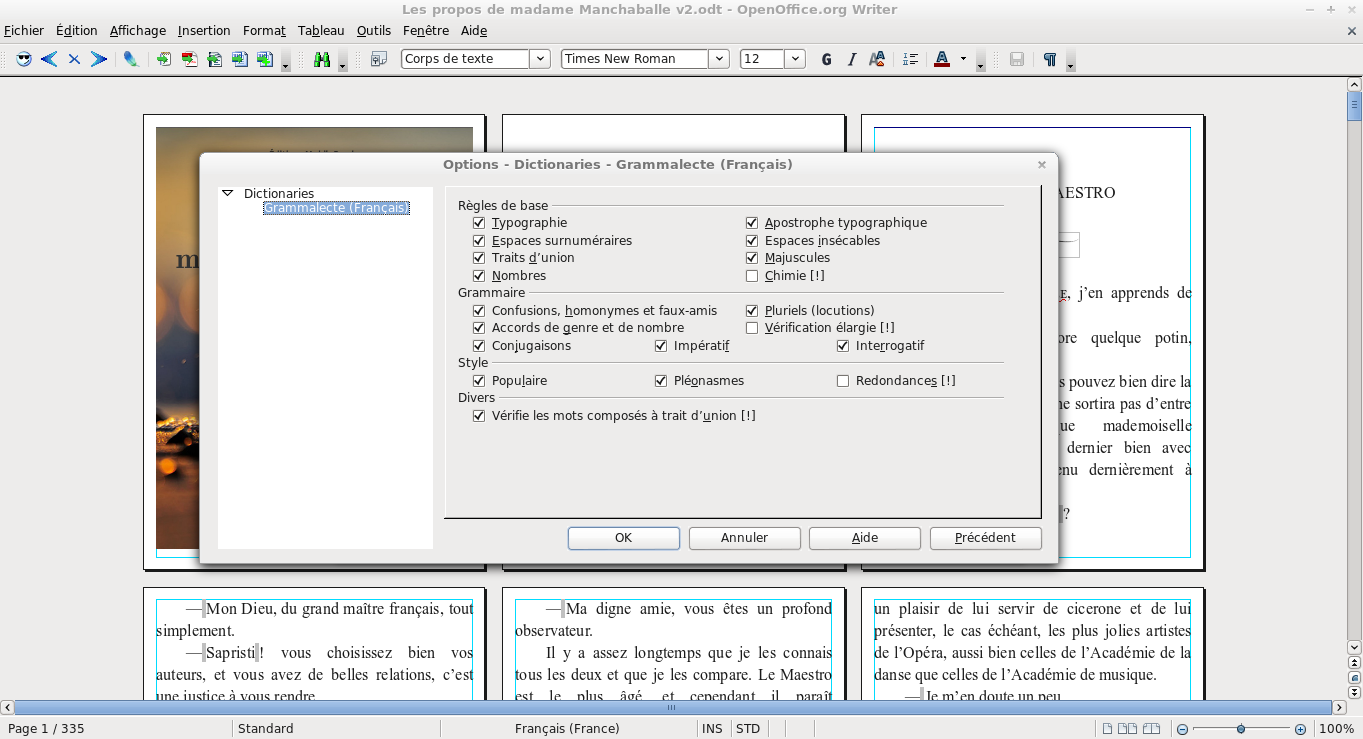Switch to book view layout in status bar
1363x739 pixels.
click(x=1152, y=729)
